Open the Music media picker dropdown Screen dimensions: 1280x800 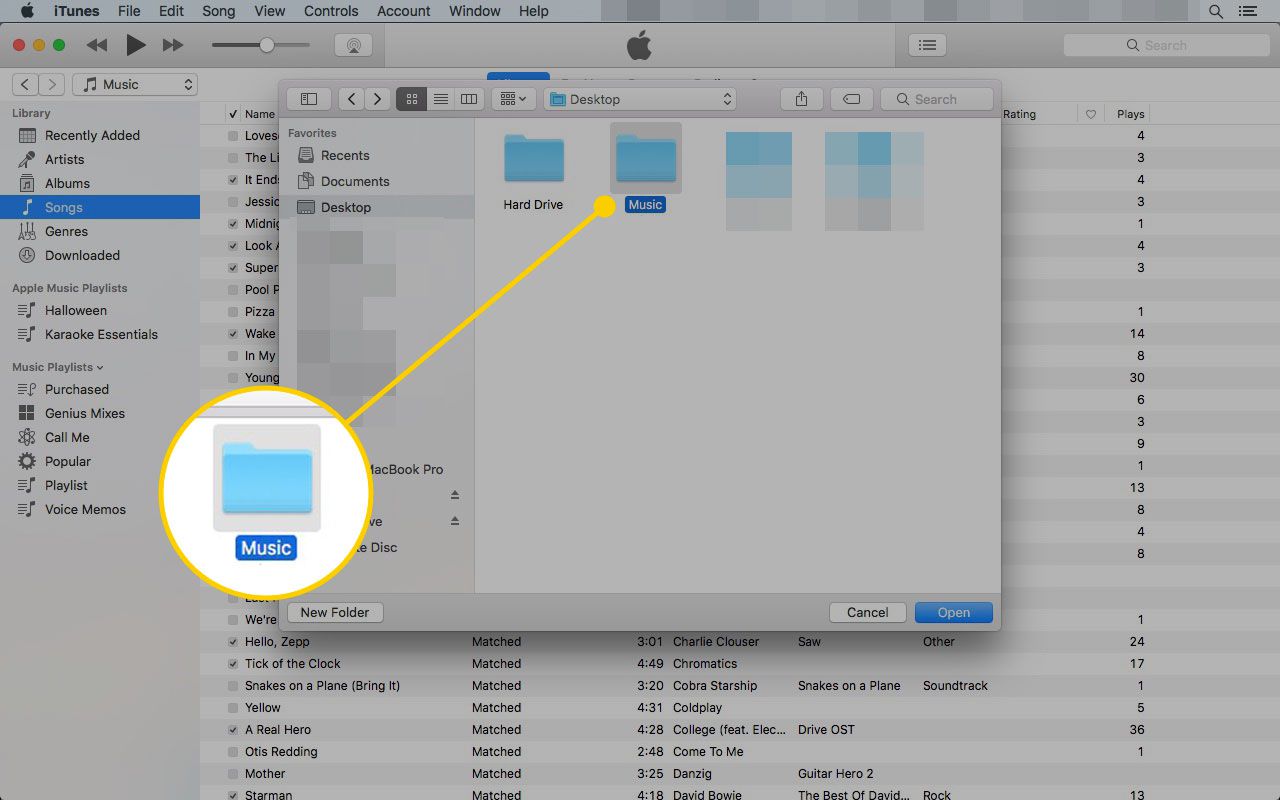pyautogui.click(x=136, y=84)
